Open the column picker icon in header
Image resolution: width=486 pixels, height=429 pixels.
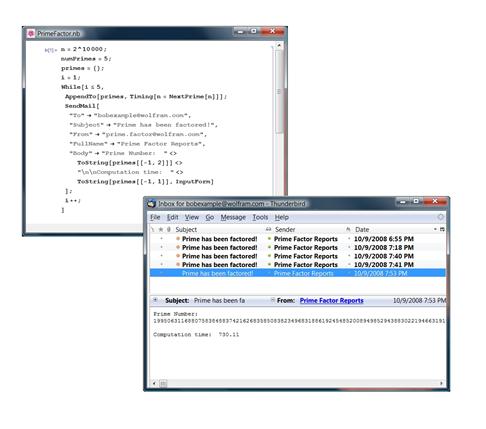coord(442,229)
